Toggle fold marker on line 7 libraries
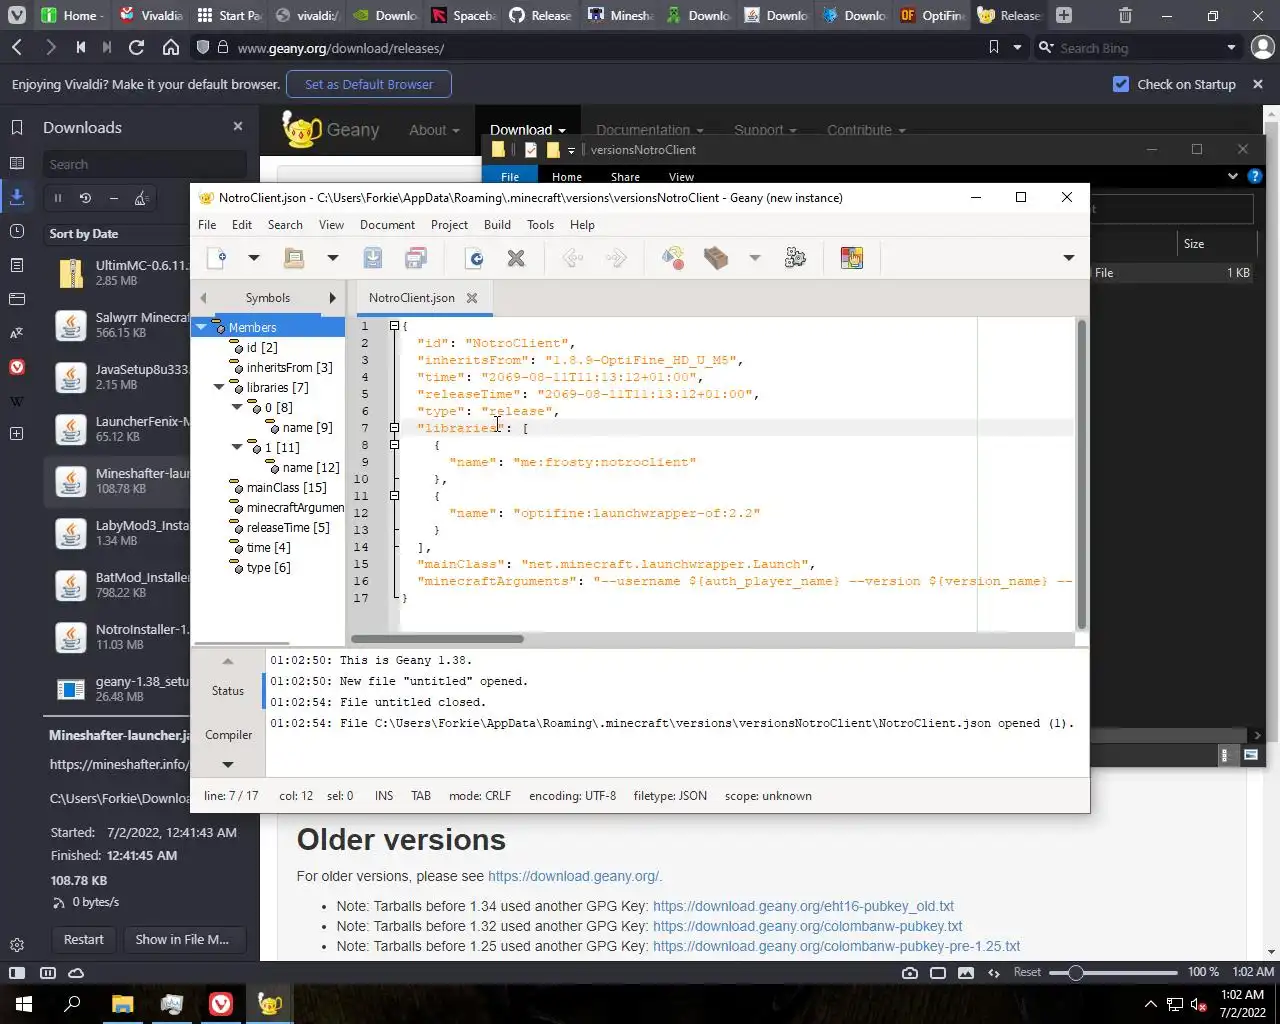Image resolution: width=1280 pixels, height=1024 pixels. click(x=394, y=428)
